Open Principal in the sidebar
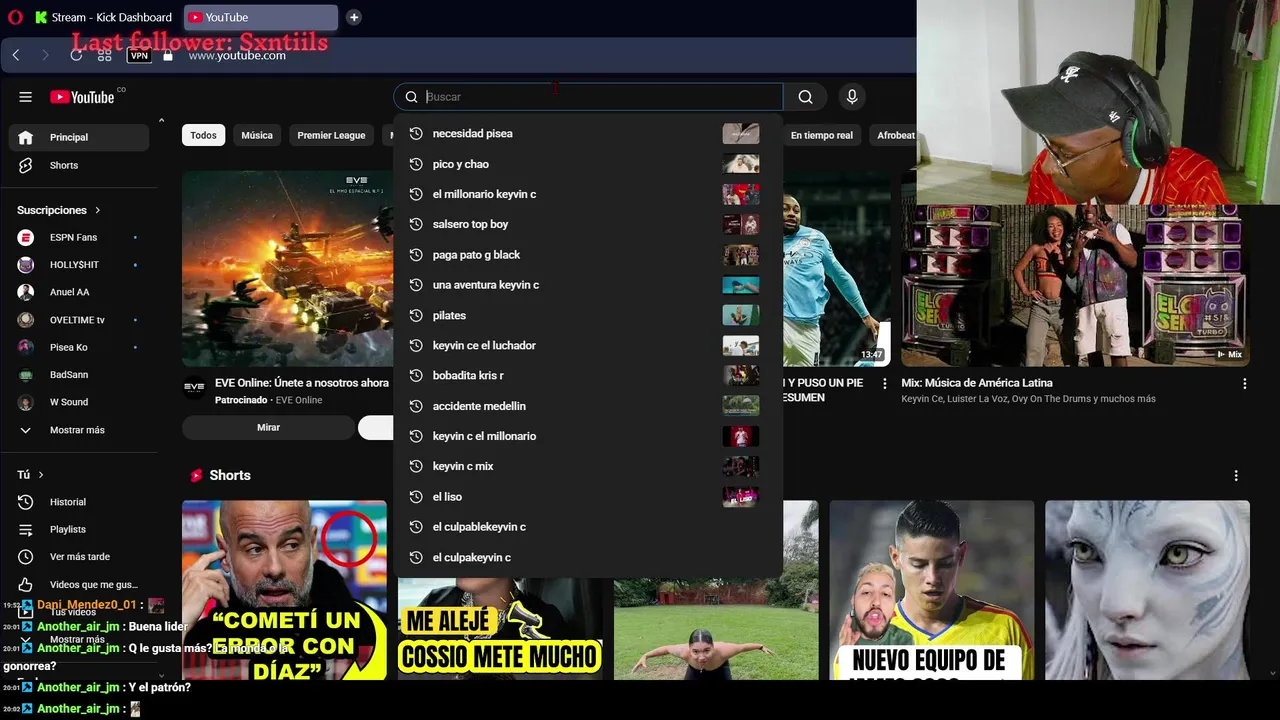 coord(79,137)
